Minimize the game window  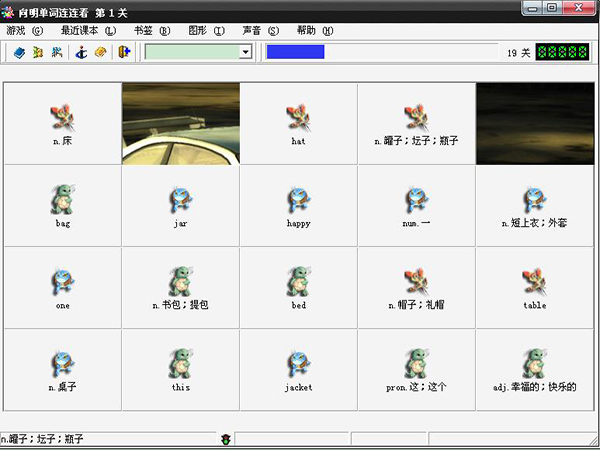(x=532, y=7)
